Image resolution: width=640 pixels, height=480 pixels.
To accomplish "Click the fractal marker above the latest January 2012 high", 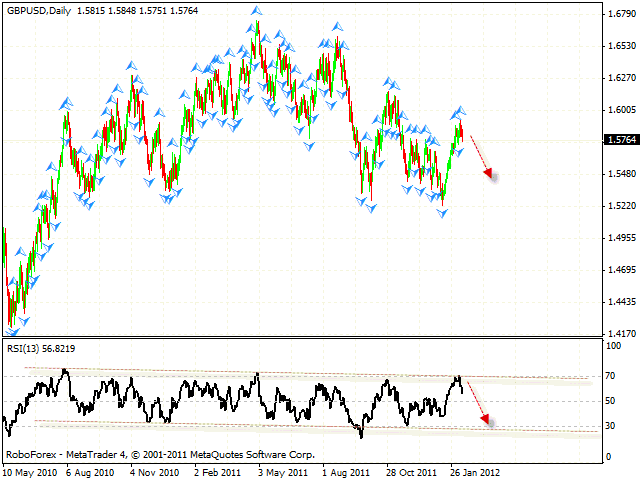I will [460, 111].
